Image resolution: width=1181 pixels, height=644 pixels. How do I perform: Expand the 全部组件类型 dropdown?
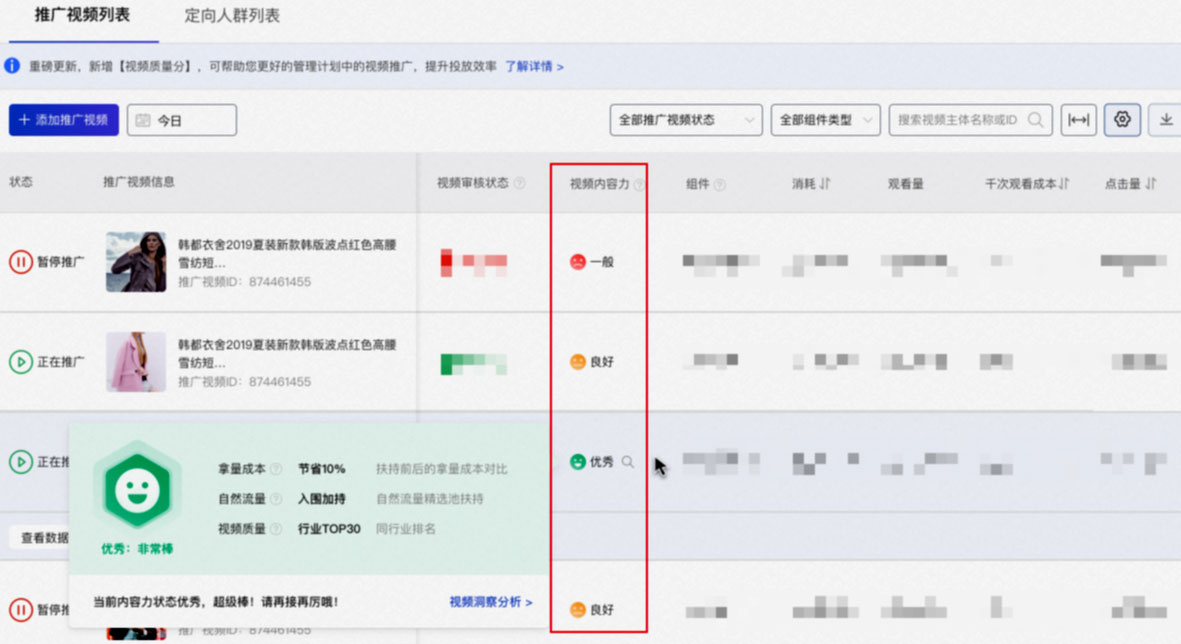[825, 120]
